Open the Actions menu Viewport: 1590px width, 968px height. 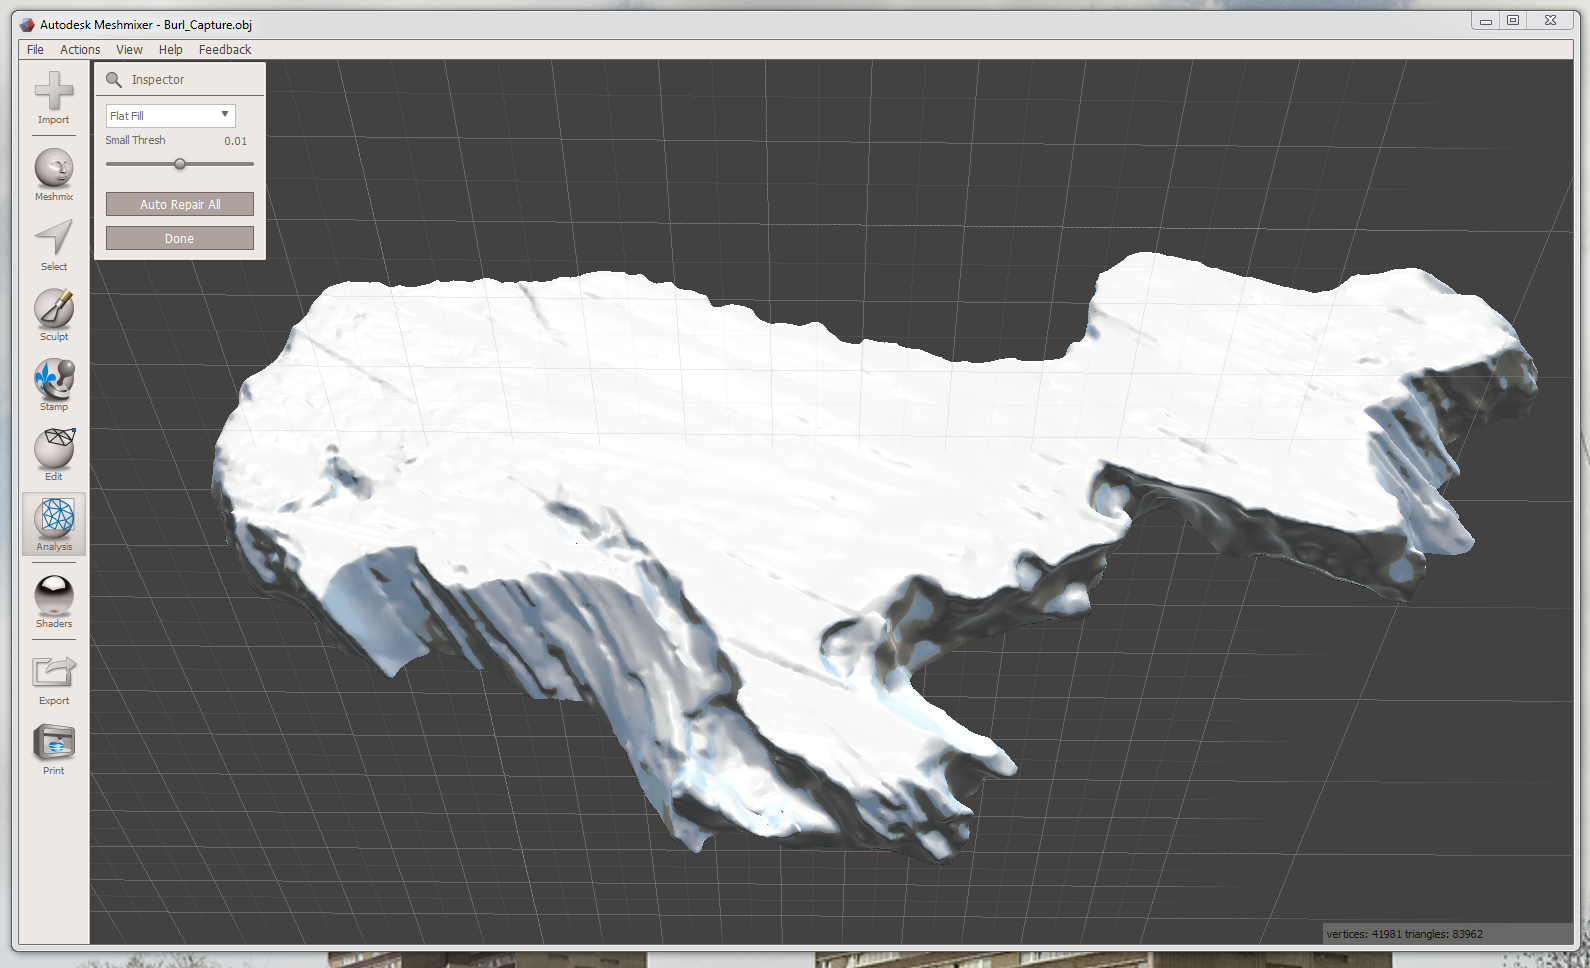click(80, 49)
